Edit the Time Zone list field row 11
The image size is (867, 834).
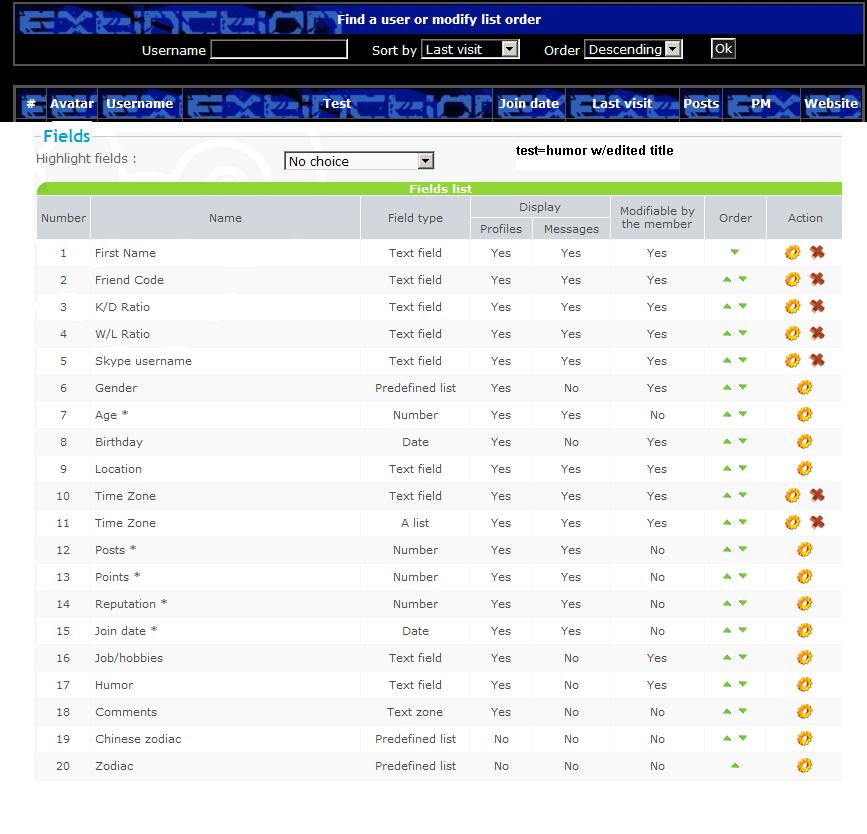[x=792, y=523]
